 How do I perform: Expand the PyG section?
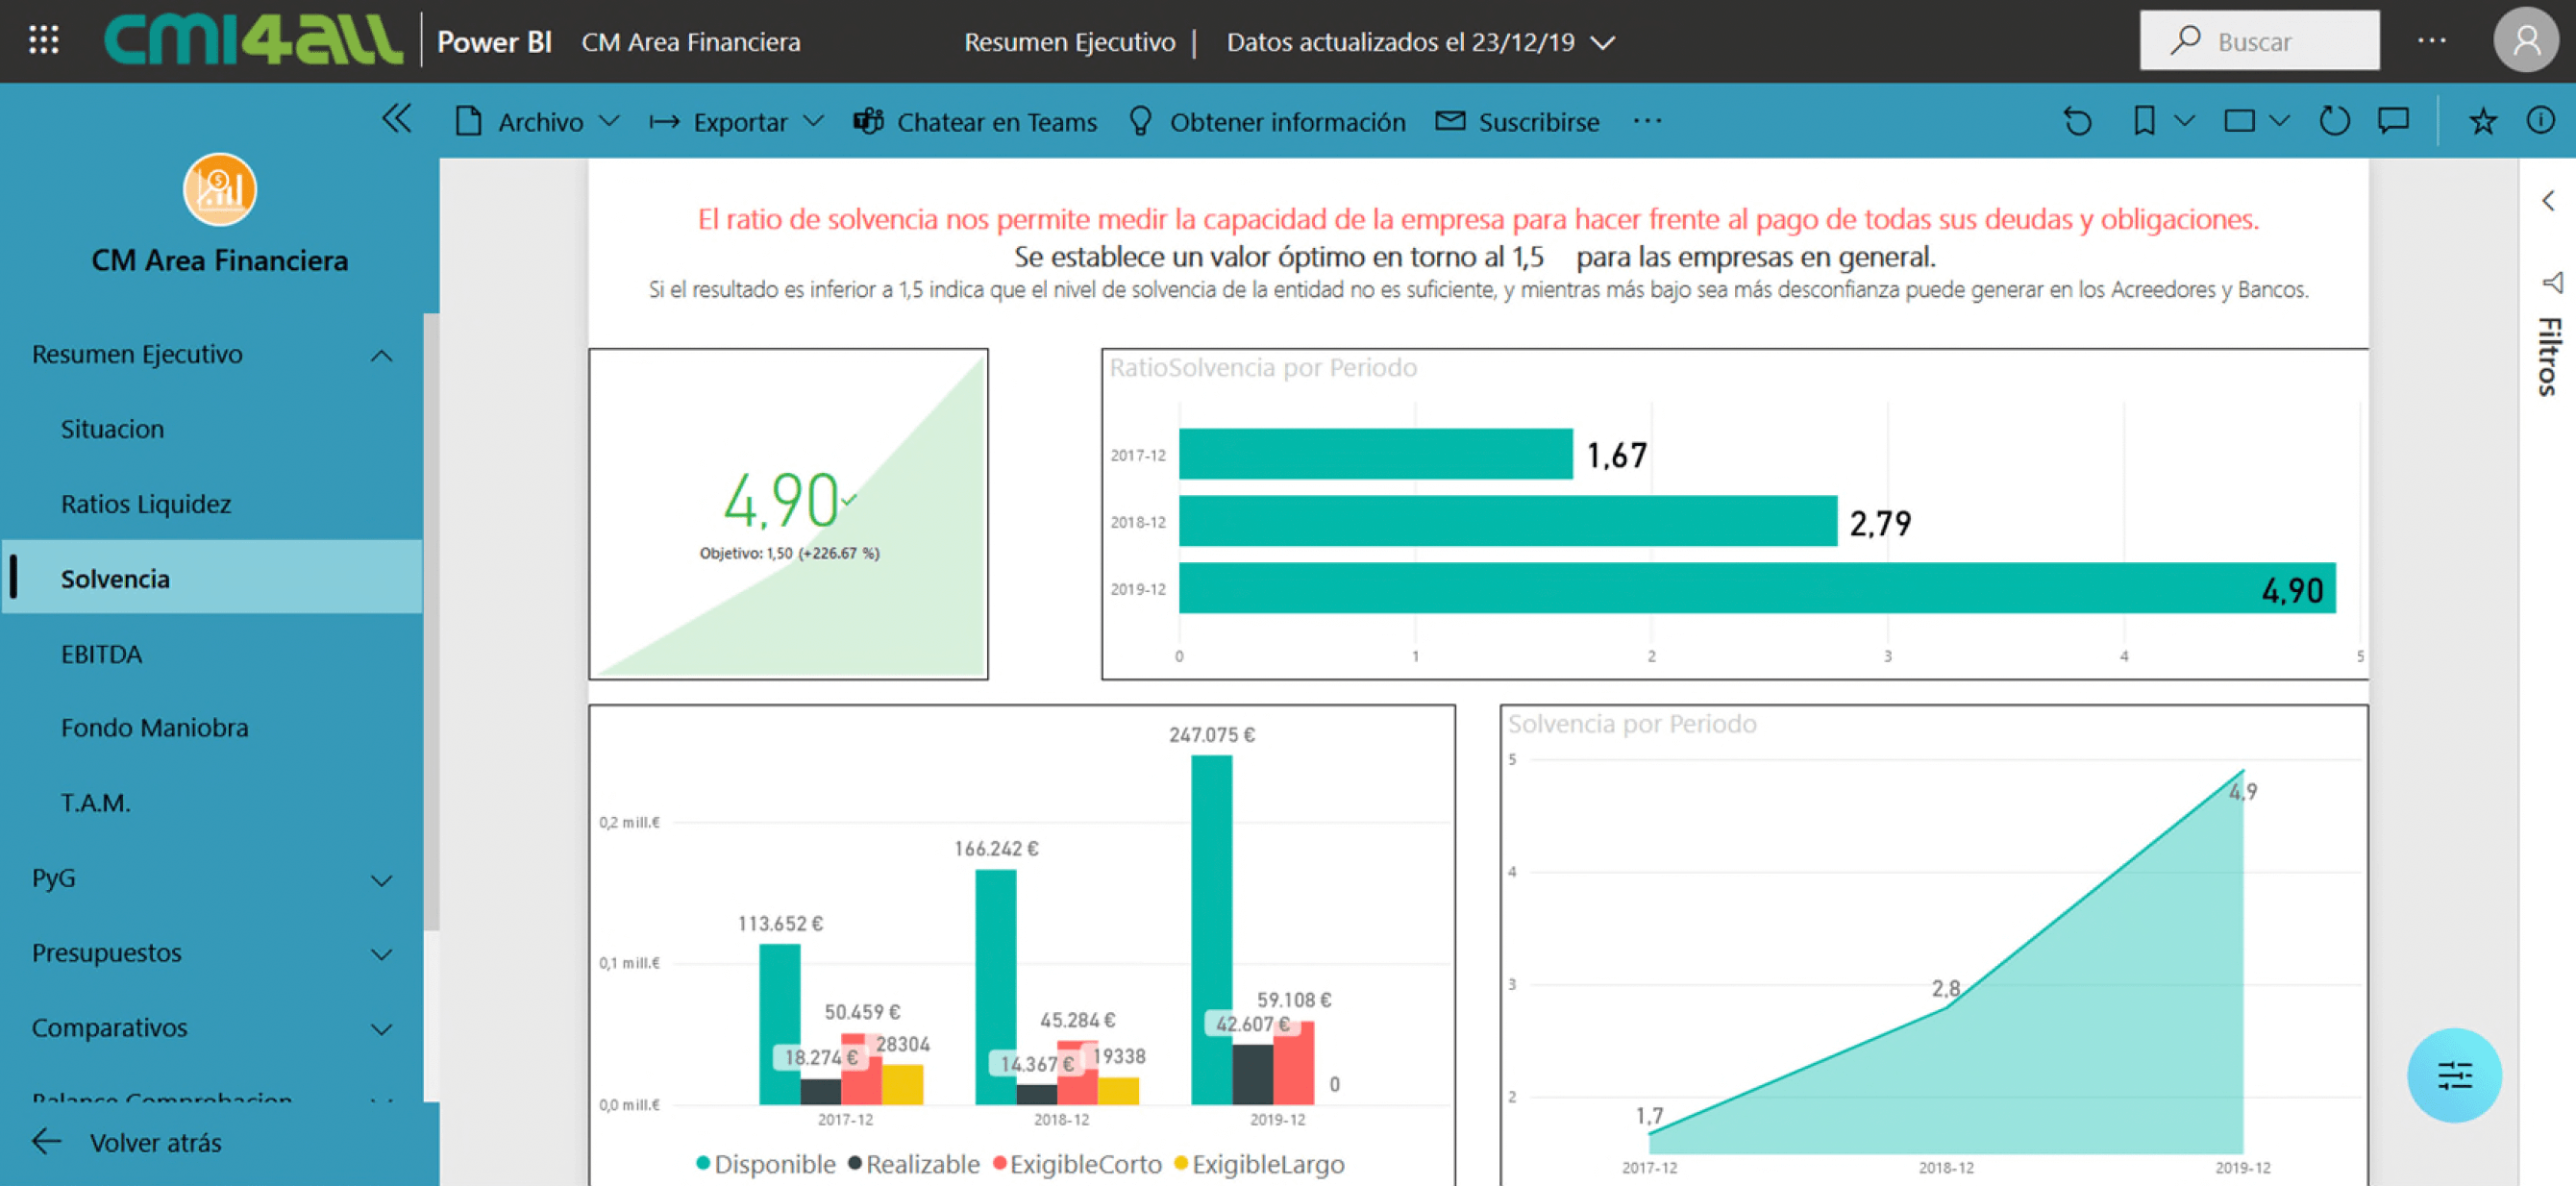point(381,880)
